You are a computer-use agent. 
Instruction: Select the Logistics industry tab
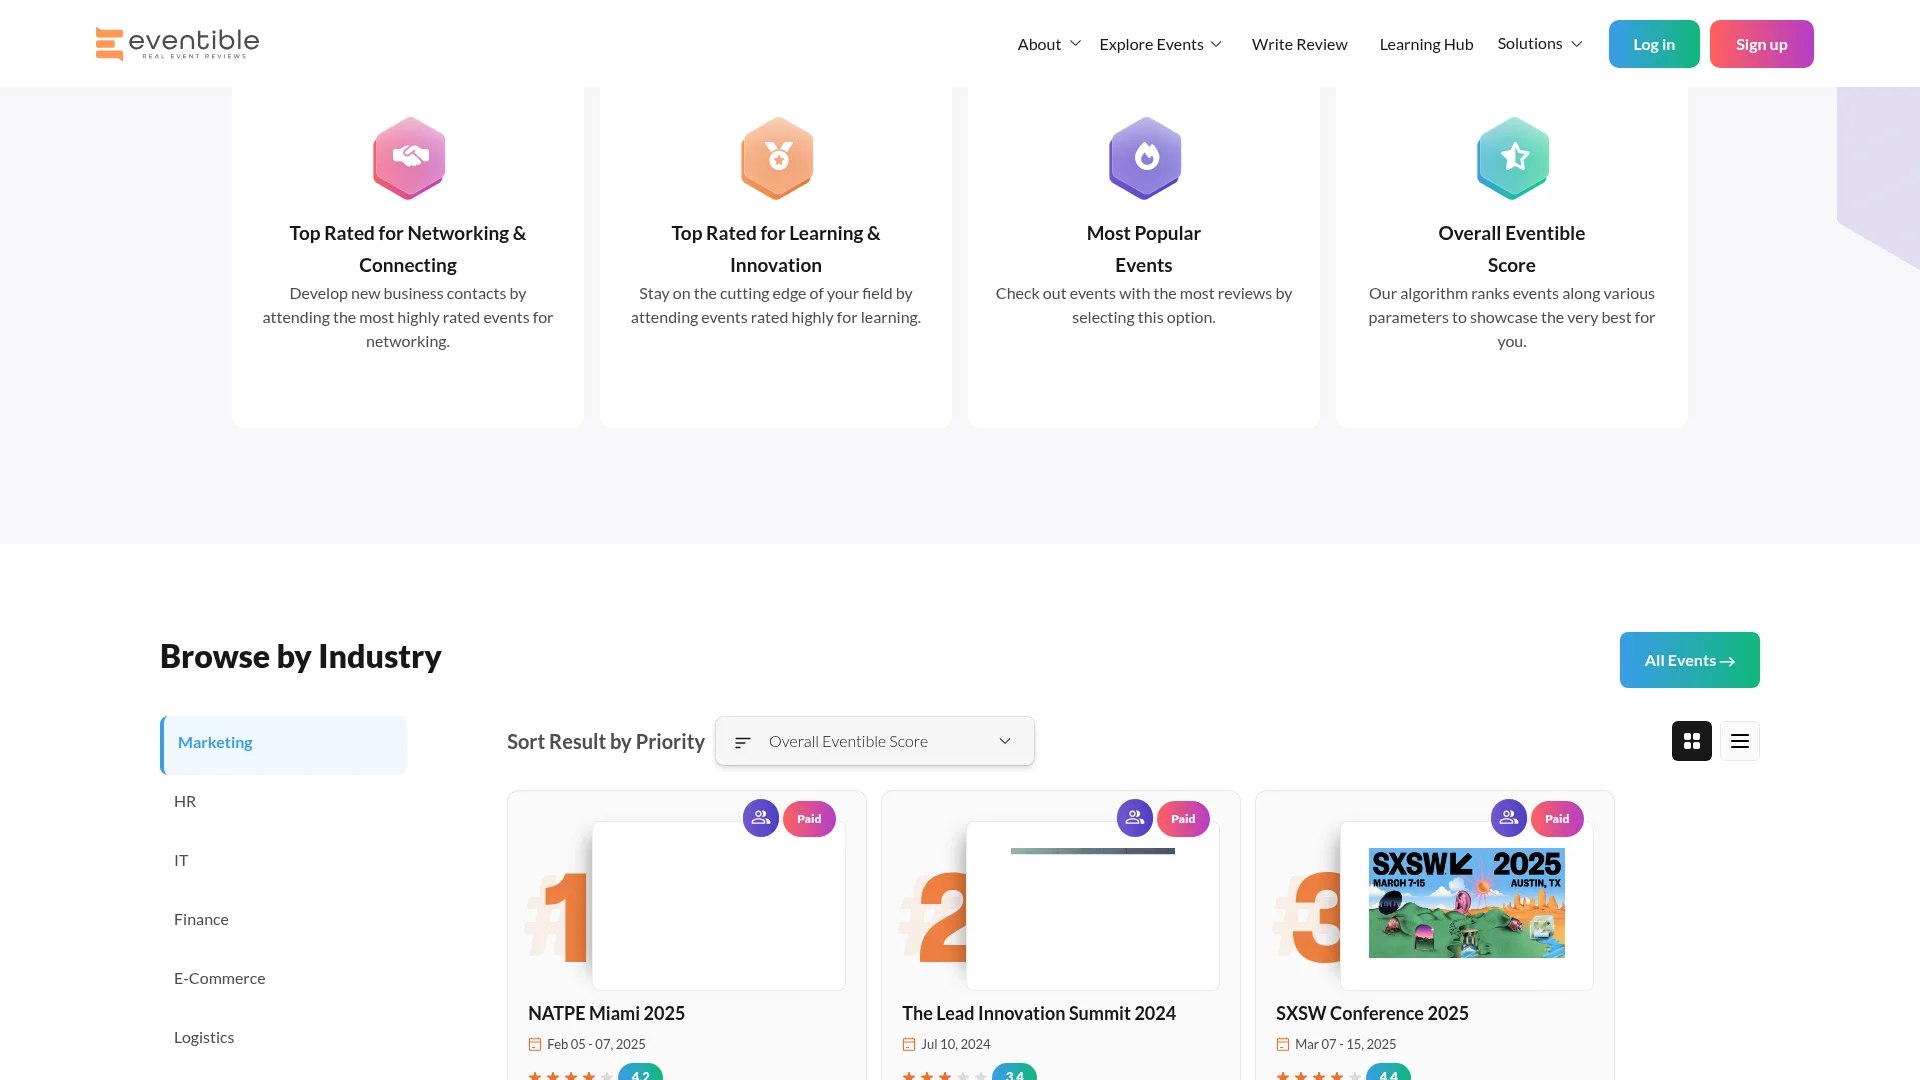[284, 1037]
